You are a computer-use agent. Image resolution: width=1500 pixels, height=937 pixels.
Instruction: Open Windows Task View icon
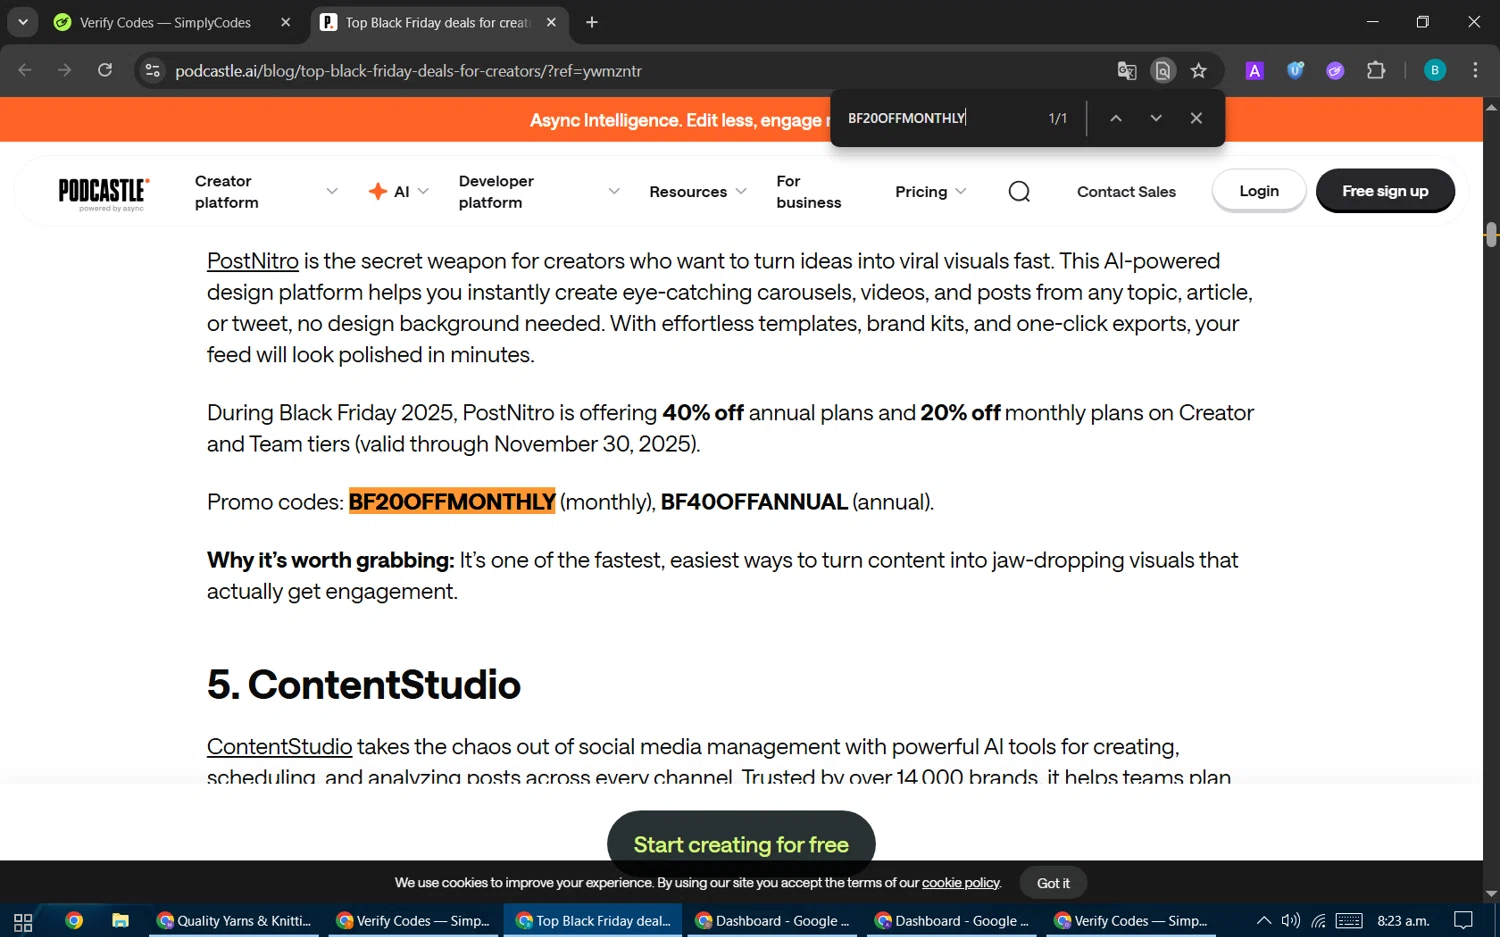click(x=23, y=921)
